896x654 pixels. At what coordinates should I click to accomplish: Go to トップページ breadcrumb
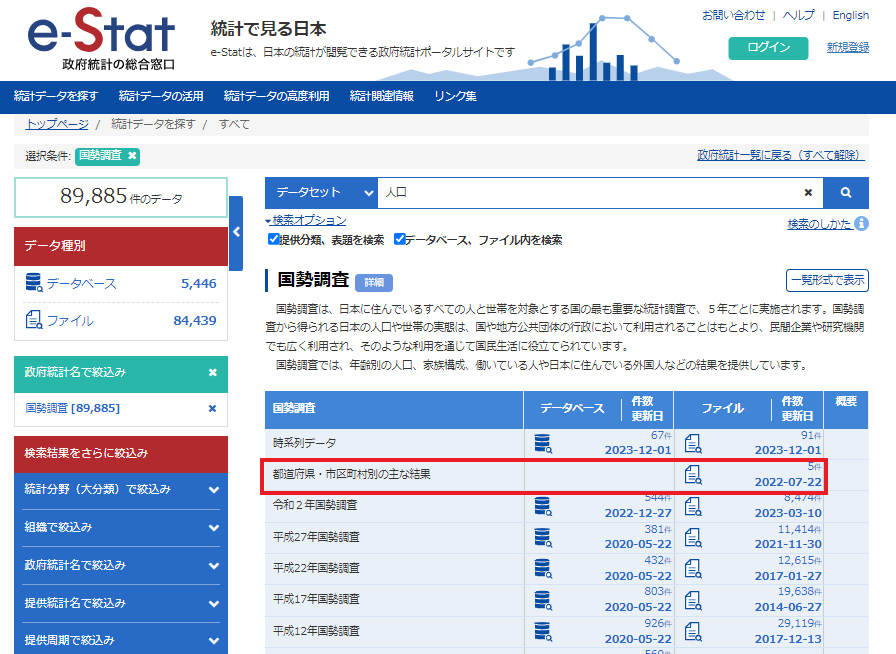click(x=57, y=124)
